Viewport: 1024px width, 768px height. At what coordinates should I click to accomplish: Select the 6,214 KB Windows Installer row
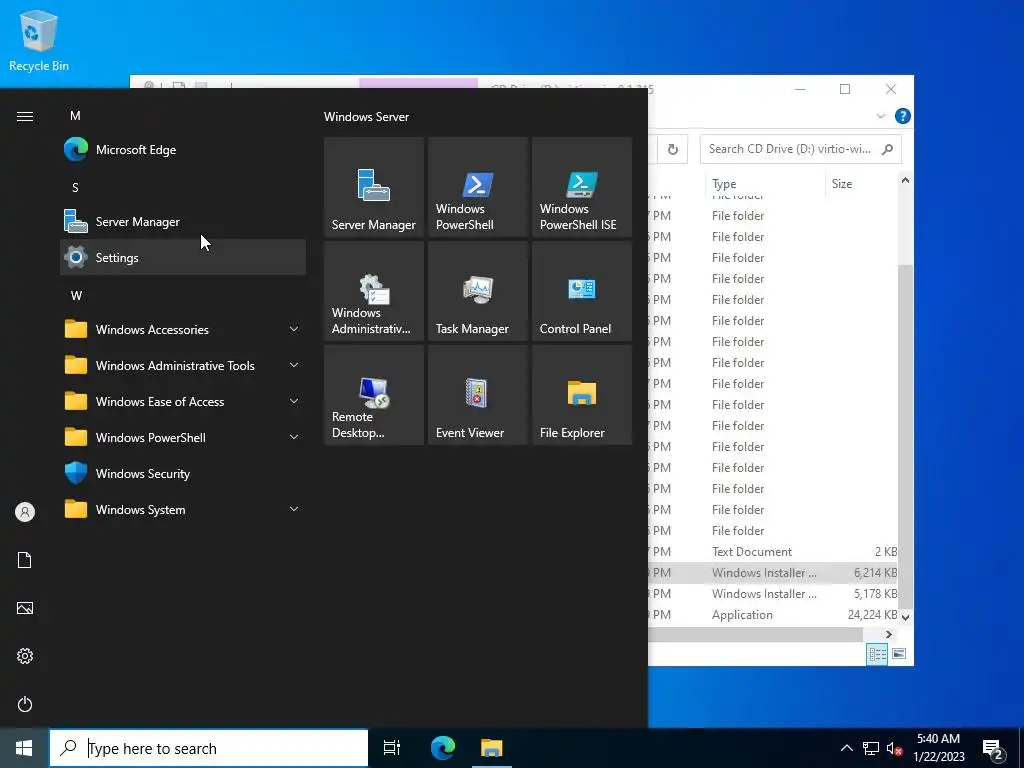tap(774, 573)
